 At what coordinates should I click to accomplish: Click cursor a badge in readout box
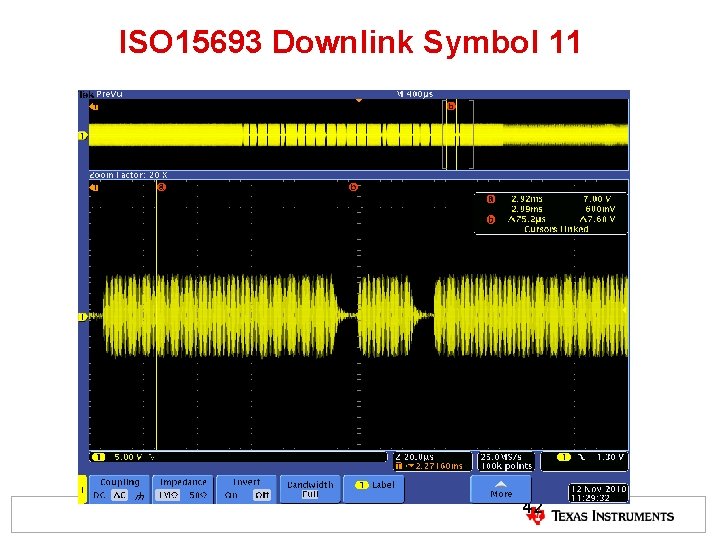tap(490, 199)
